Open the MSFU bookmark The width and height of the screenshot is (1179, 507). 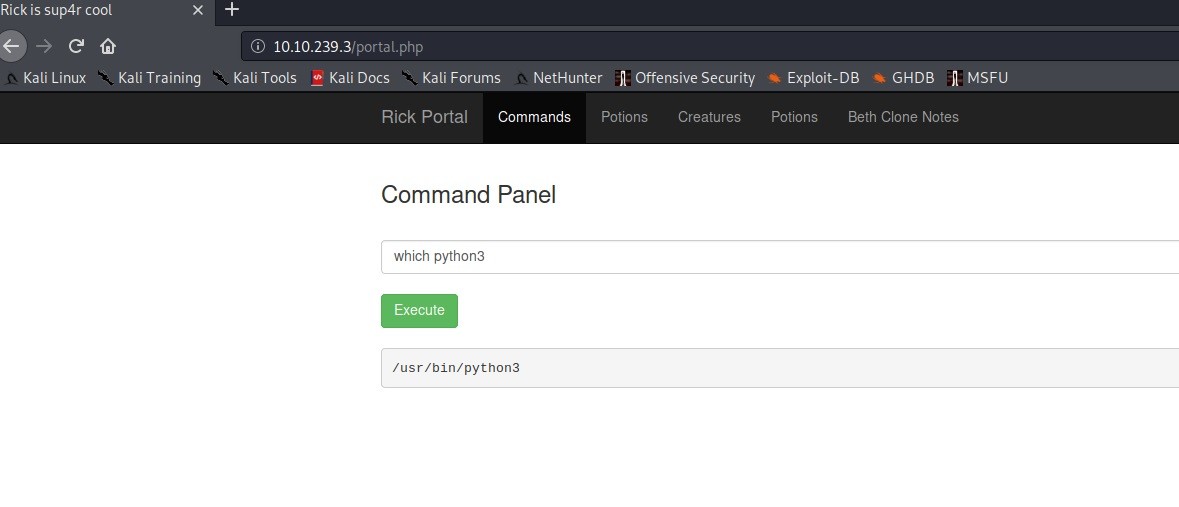coord(977,78)
